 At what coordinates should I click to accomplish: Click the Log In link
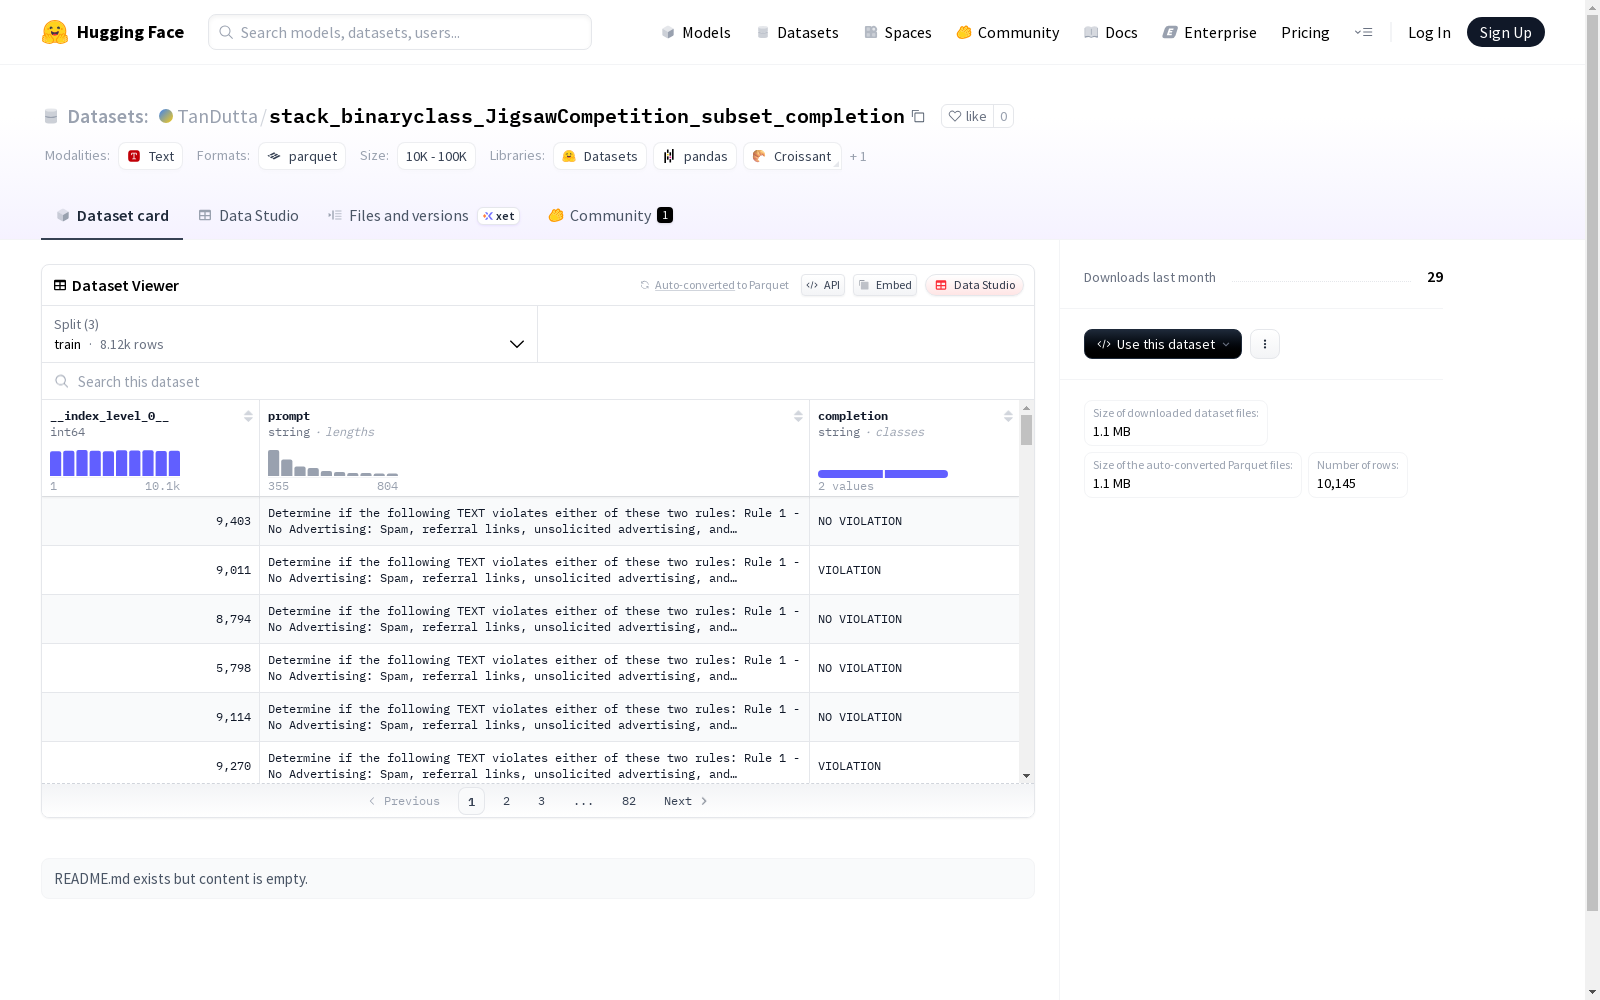tap(1429, 32)
